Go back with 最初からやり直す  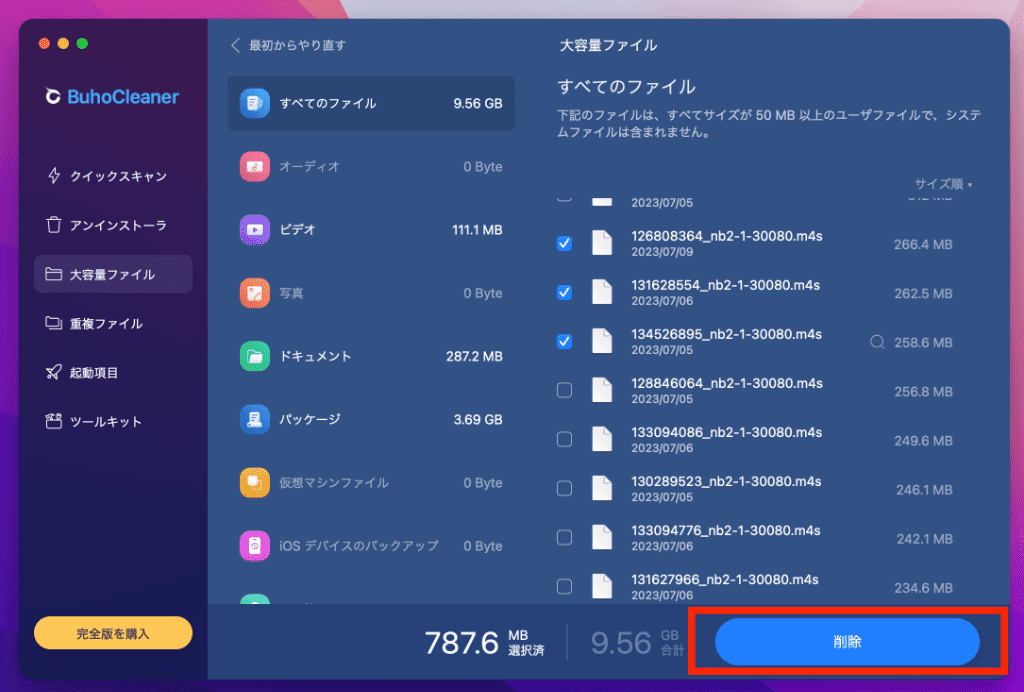pos(288,45)
